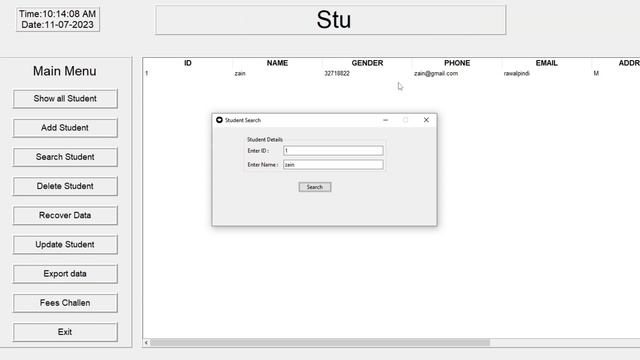Screen dimensions: 640x360
Task: Focus the Enter Name input field
Action: coord(333,164)
